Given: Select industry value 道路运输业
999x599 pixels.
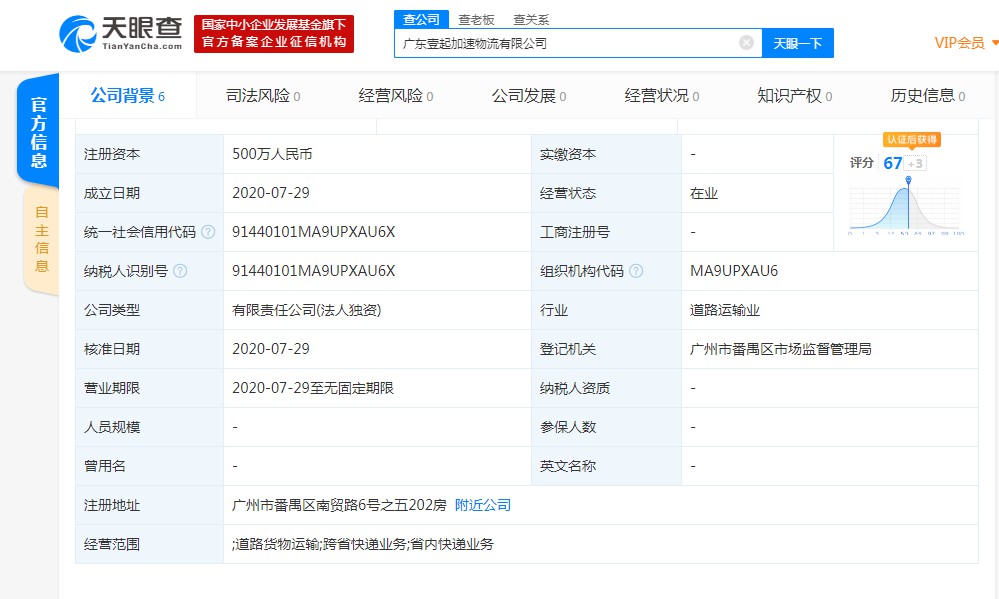Looking at the screenshot, I should 725,310.
